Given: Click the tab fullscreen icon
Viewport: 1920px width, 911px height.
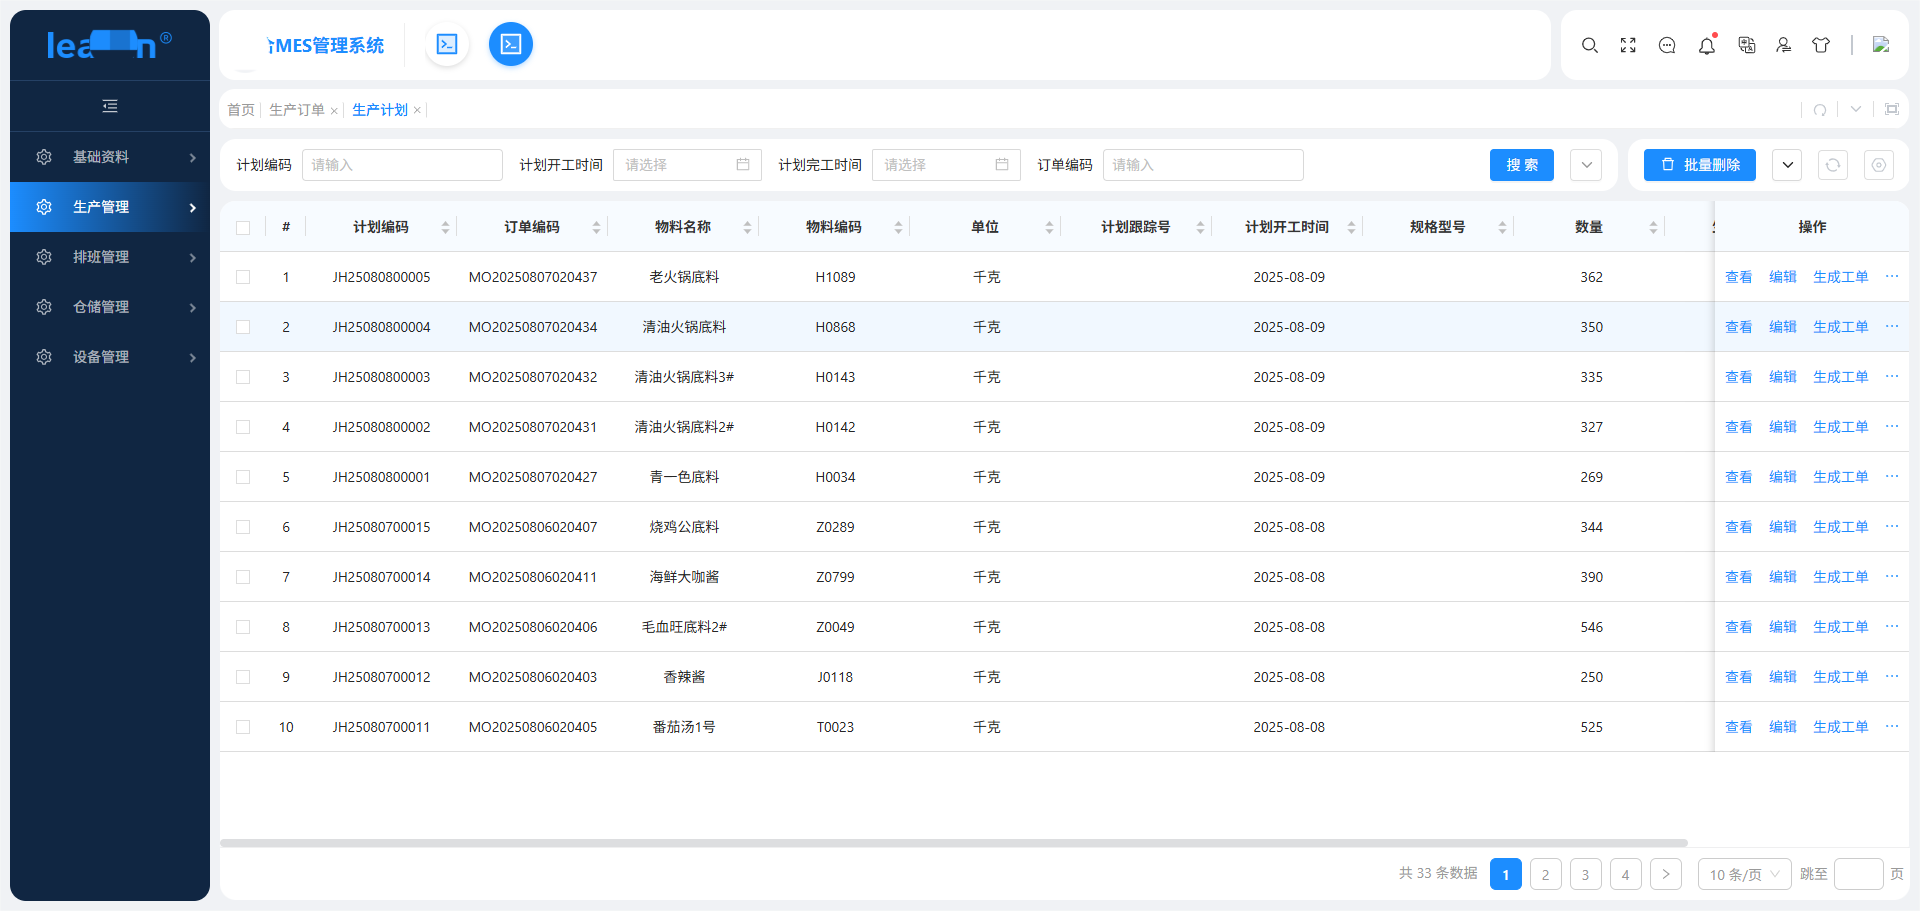Looking at the screenshot, I should click(x=1892, y=109).
